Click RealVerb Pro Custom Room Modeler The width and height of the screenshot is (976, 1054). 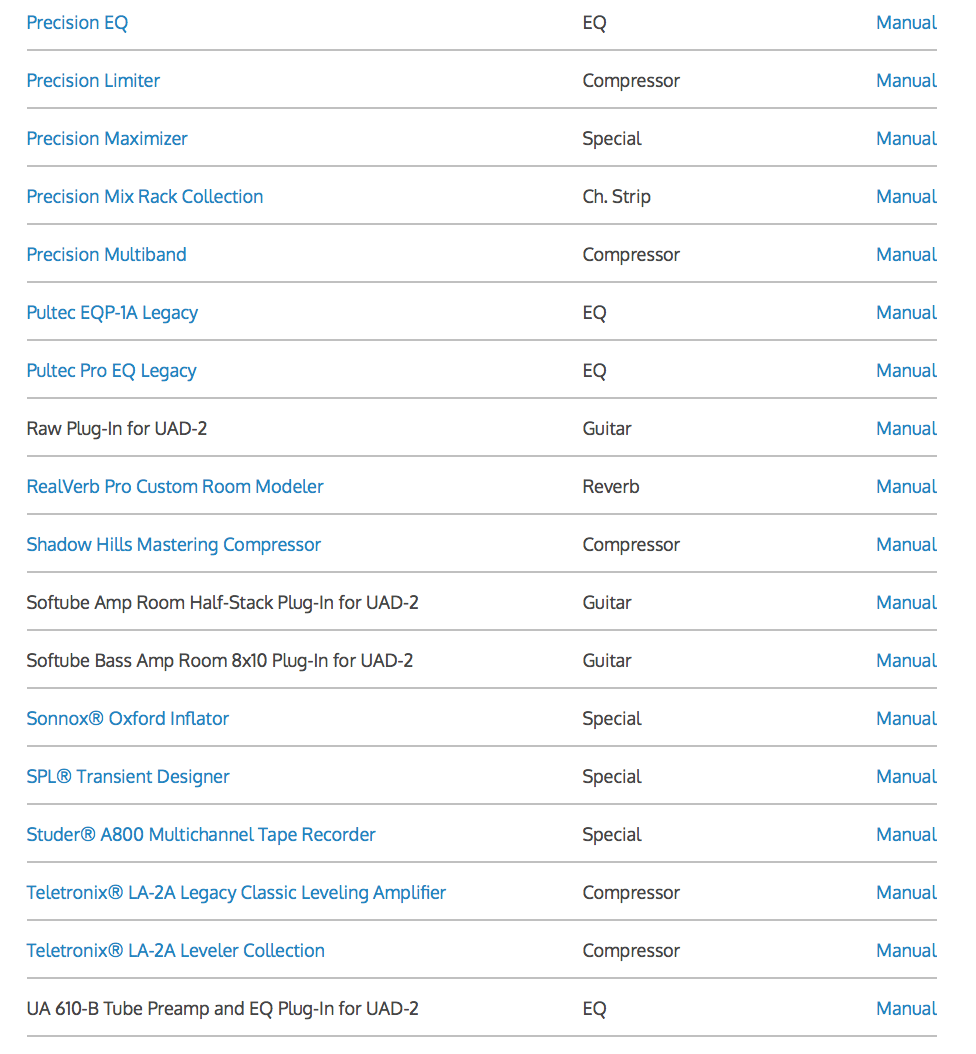click(175, 487)
